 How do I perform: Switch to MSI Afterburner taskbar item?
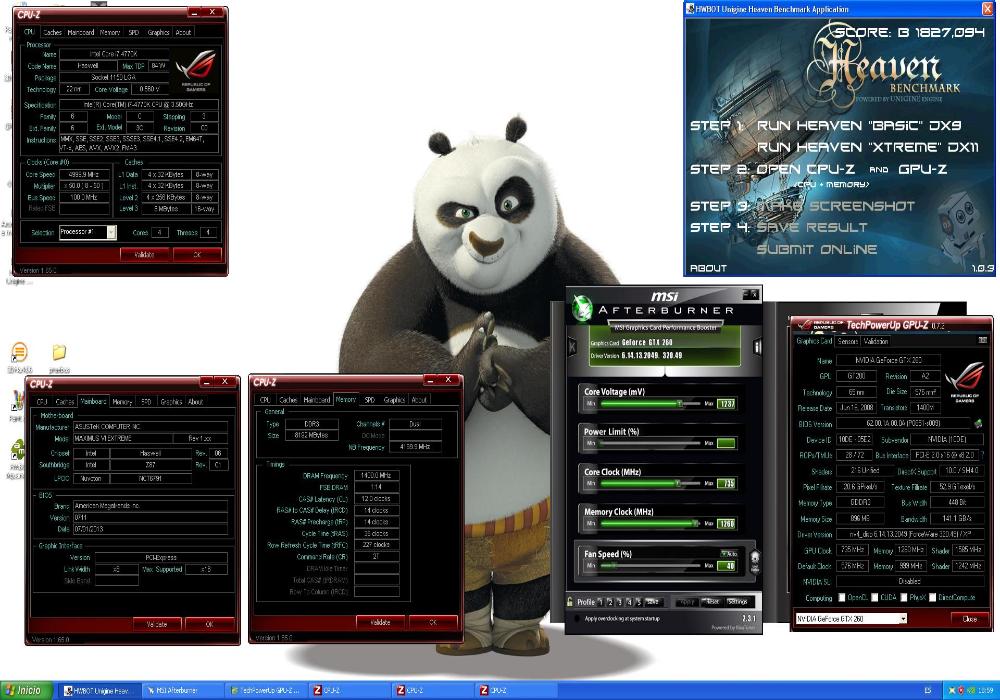click(182, 690)
